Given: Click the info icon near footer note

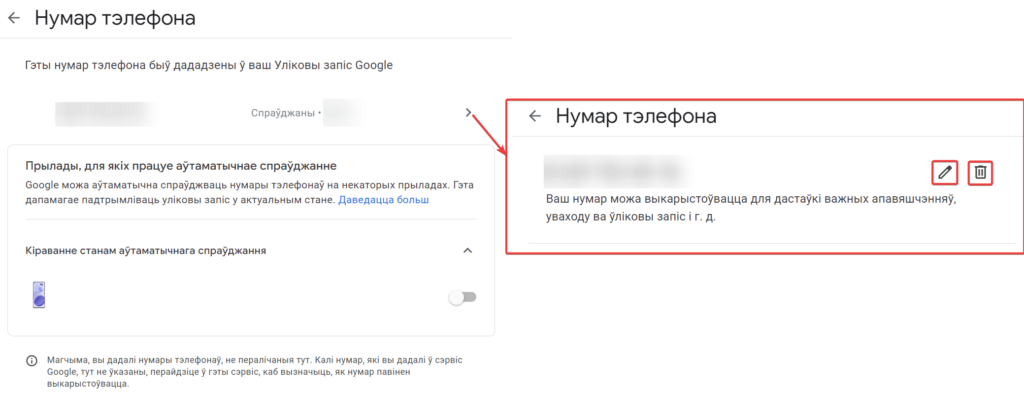Looking at the screenshot, I should (31, 361).
